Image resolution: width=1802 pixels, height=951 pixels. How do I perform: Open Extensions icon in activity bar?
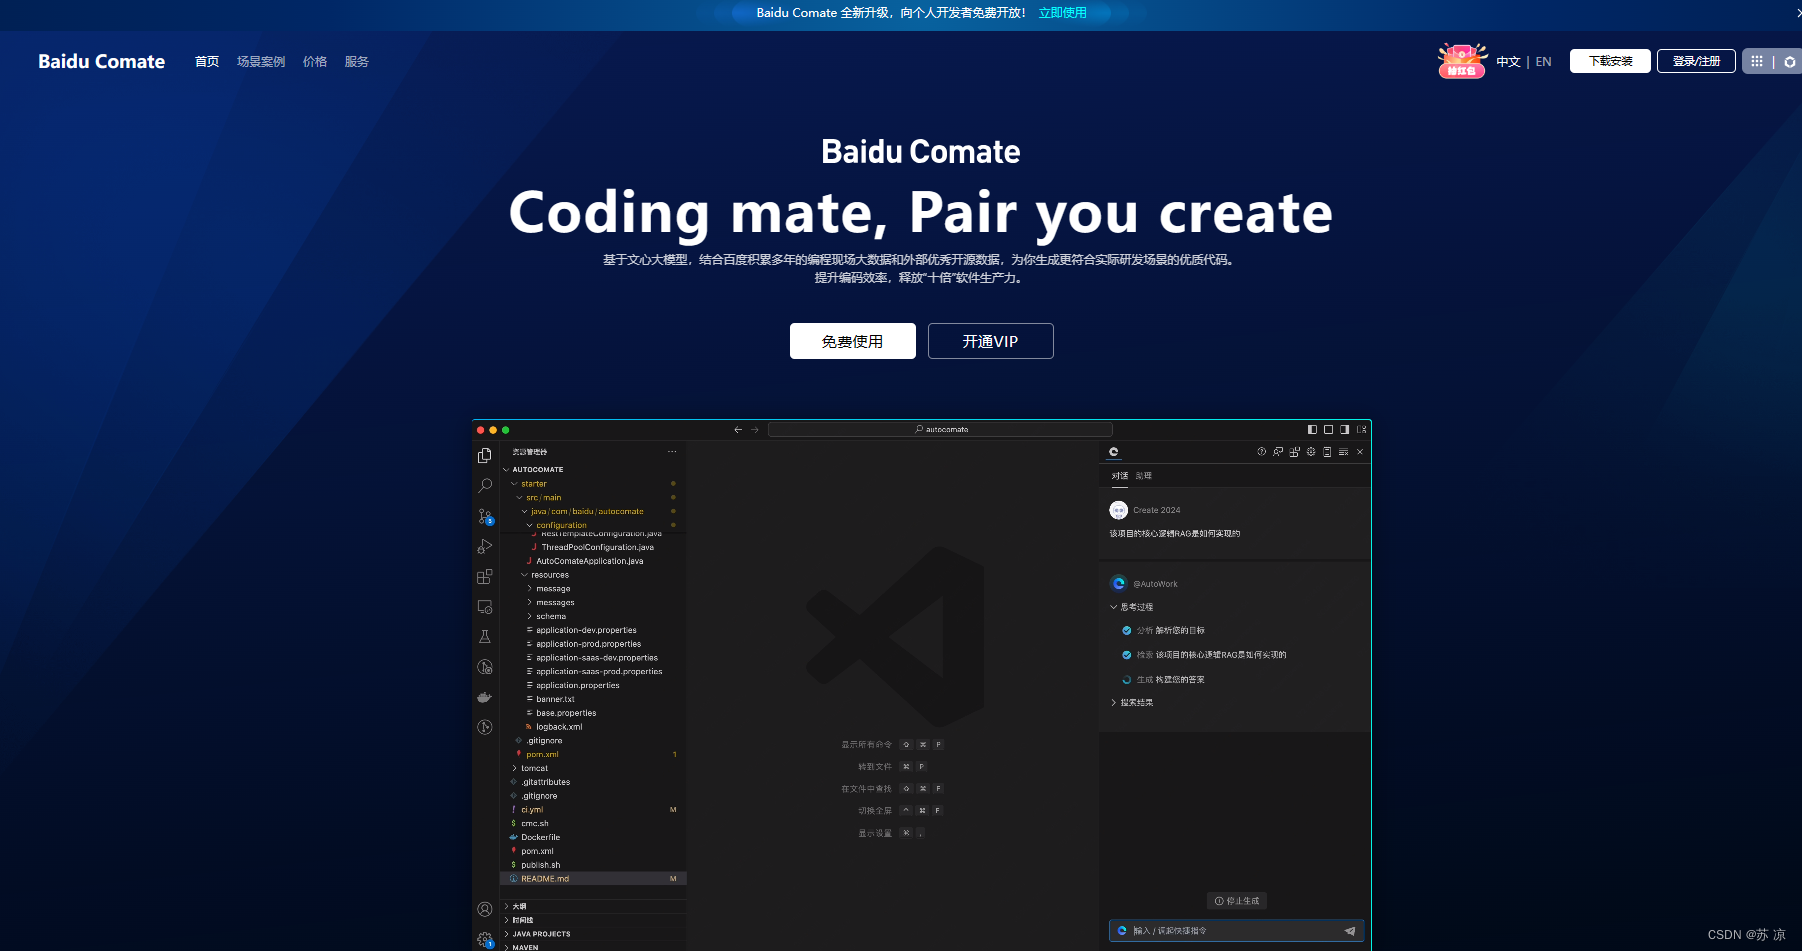coord(485,577)
